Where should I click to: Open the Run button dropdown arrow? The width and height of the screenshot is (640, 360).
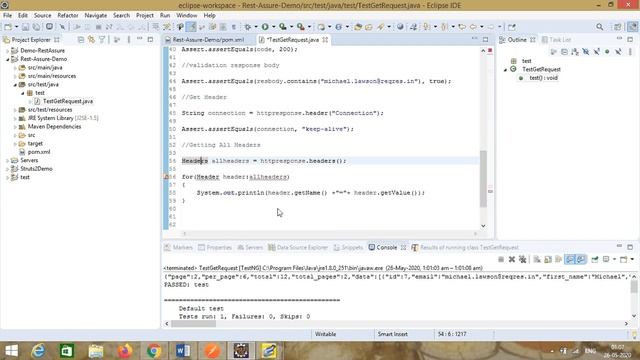click(273, 27)
